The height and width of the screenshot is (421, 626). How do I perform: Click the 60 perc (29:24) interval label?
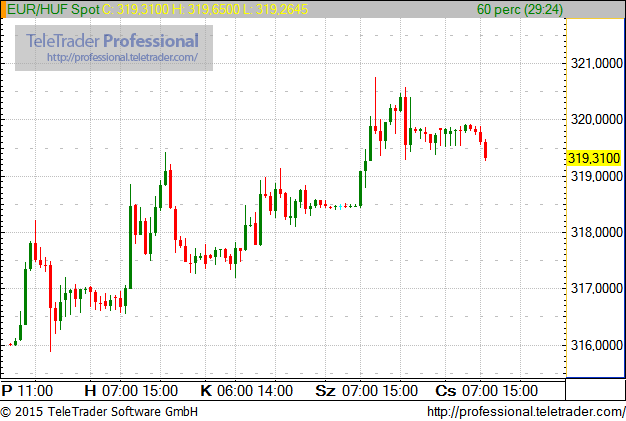tap(520, 9)
